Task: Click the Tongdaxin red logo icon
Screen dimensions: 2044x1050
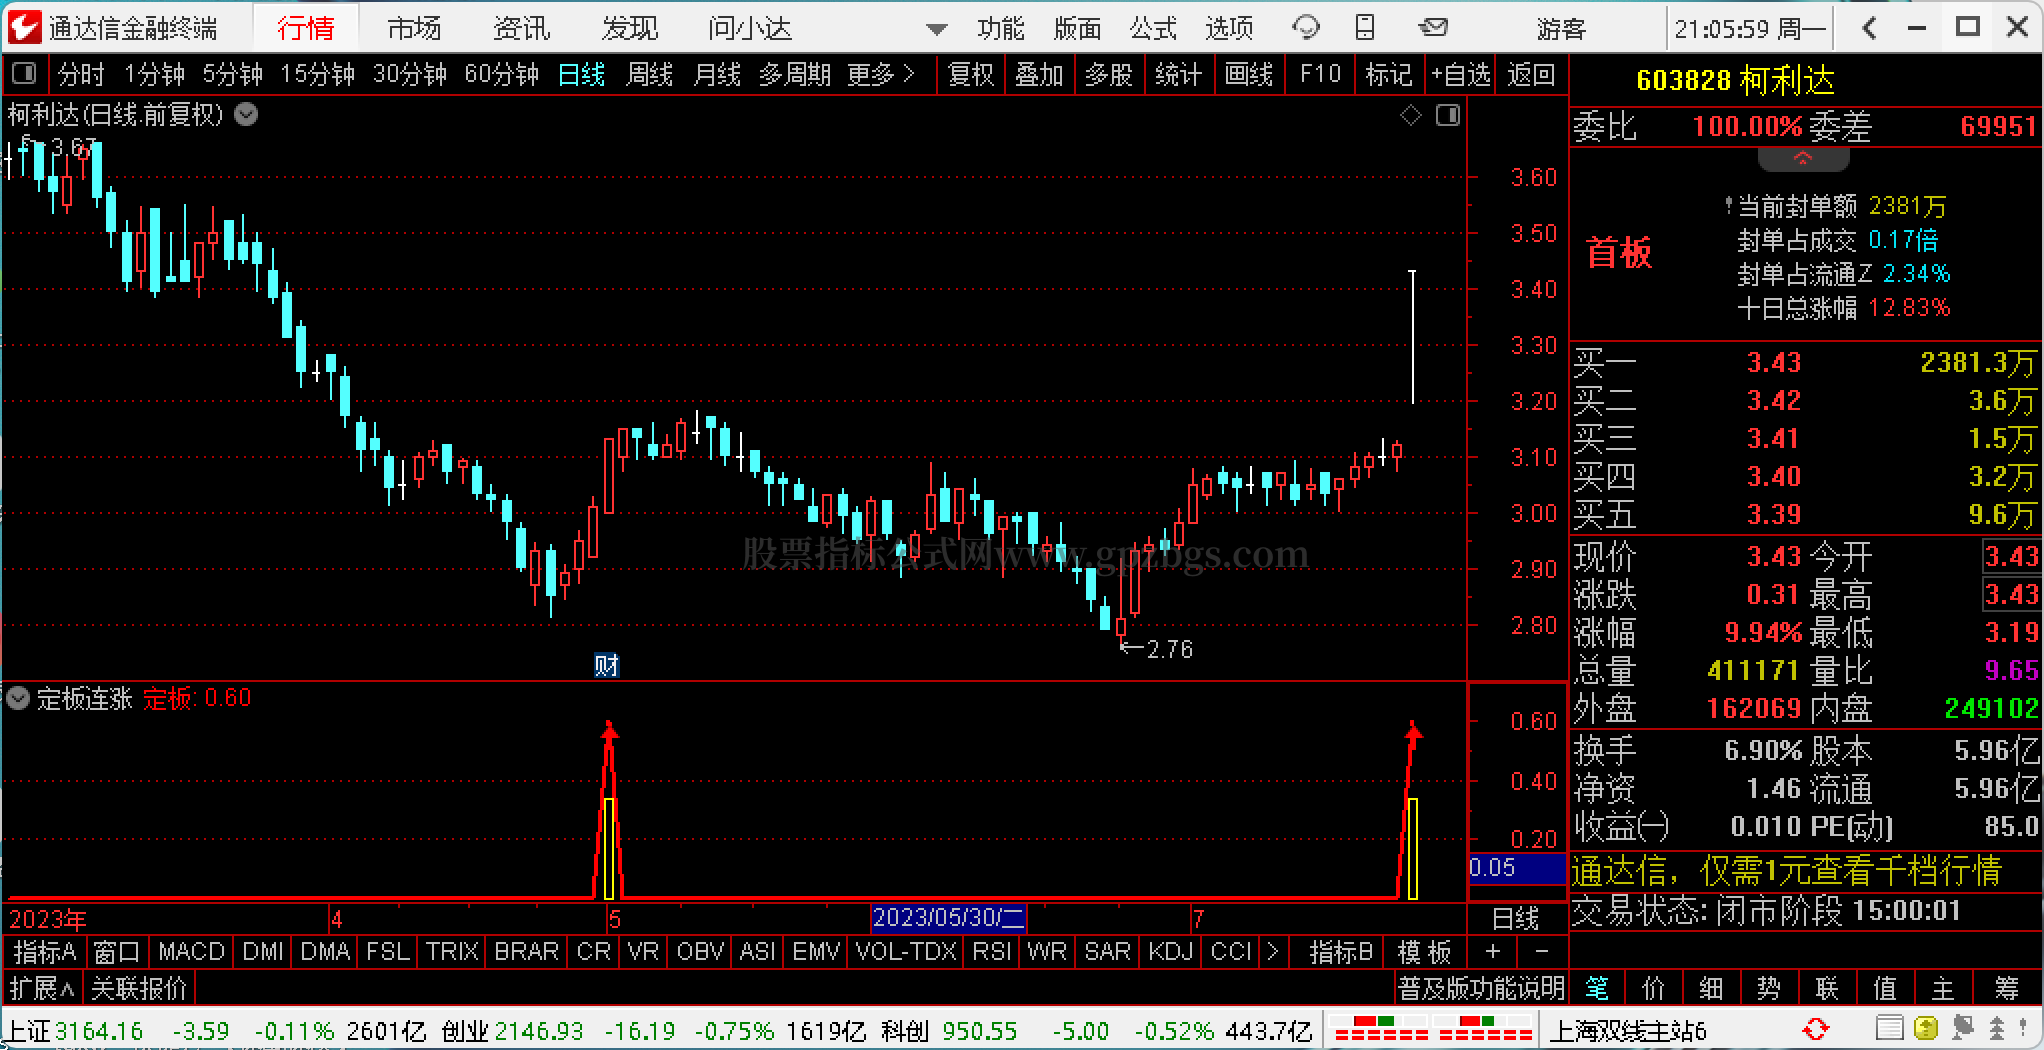Action: pos(24,27)
